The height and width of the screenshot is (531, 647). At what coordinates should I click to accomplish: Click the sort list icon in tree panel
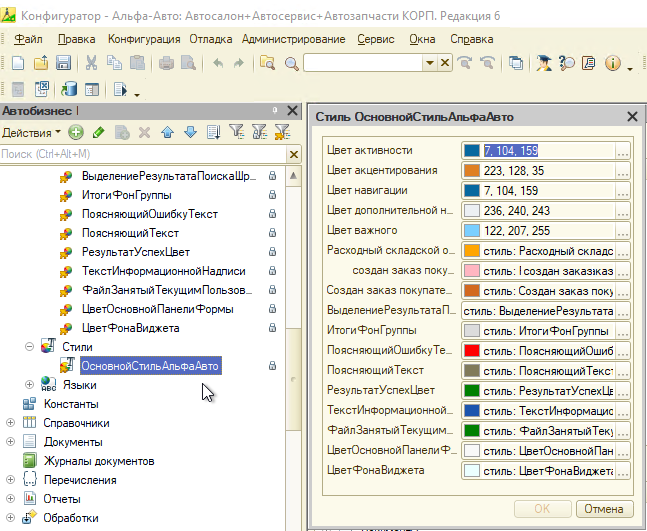pos(213,132)
